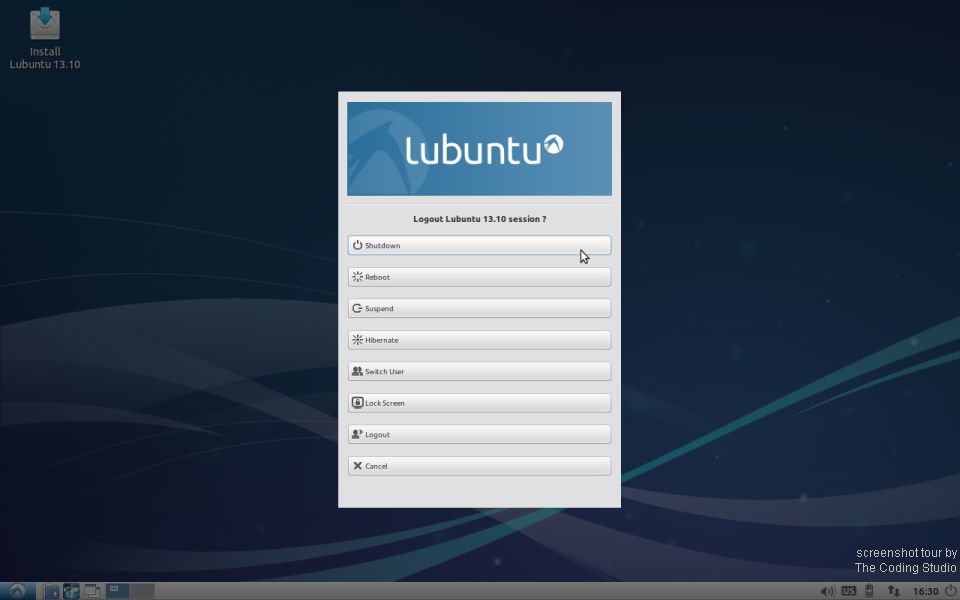Launch the web browser from the taskbar

[72, 591]
